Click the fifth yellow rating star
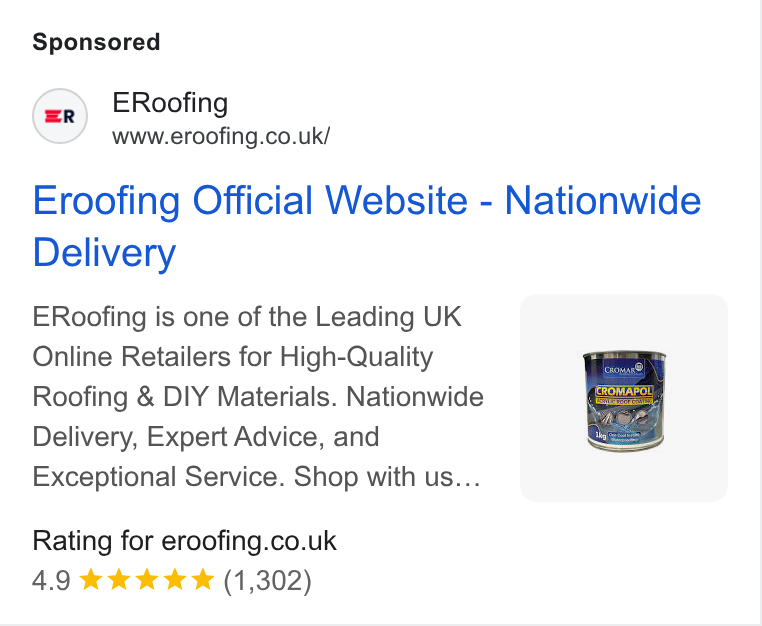The image size is (762, 626). point(203,579)
